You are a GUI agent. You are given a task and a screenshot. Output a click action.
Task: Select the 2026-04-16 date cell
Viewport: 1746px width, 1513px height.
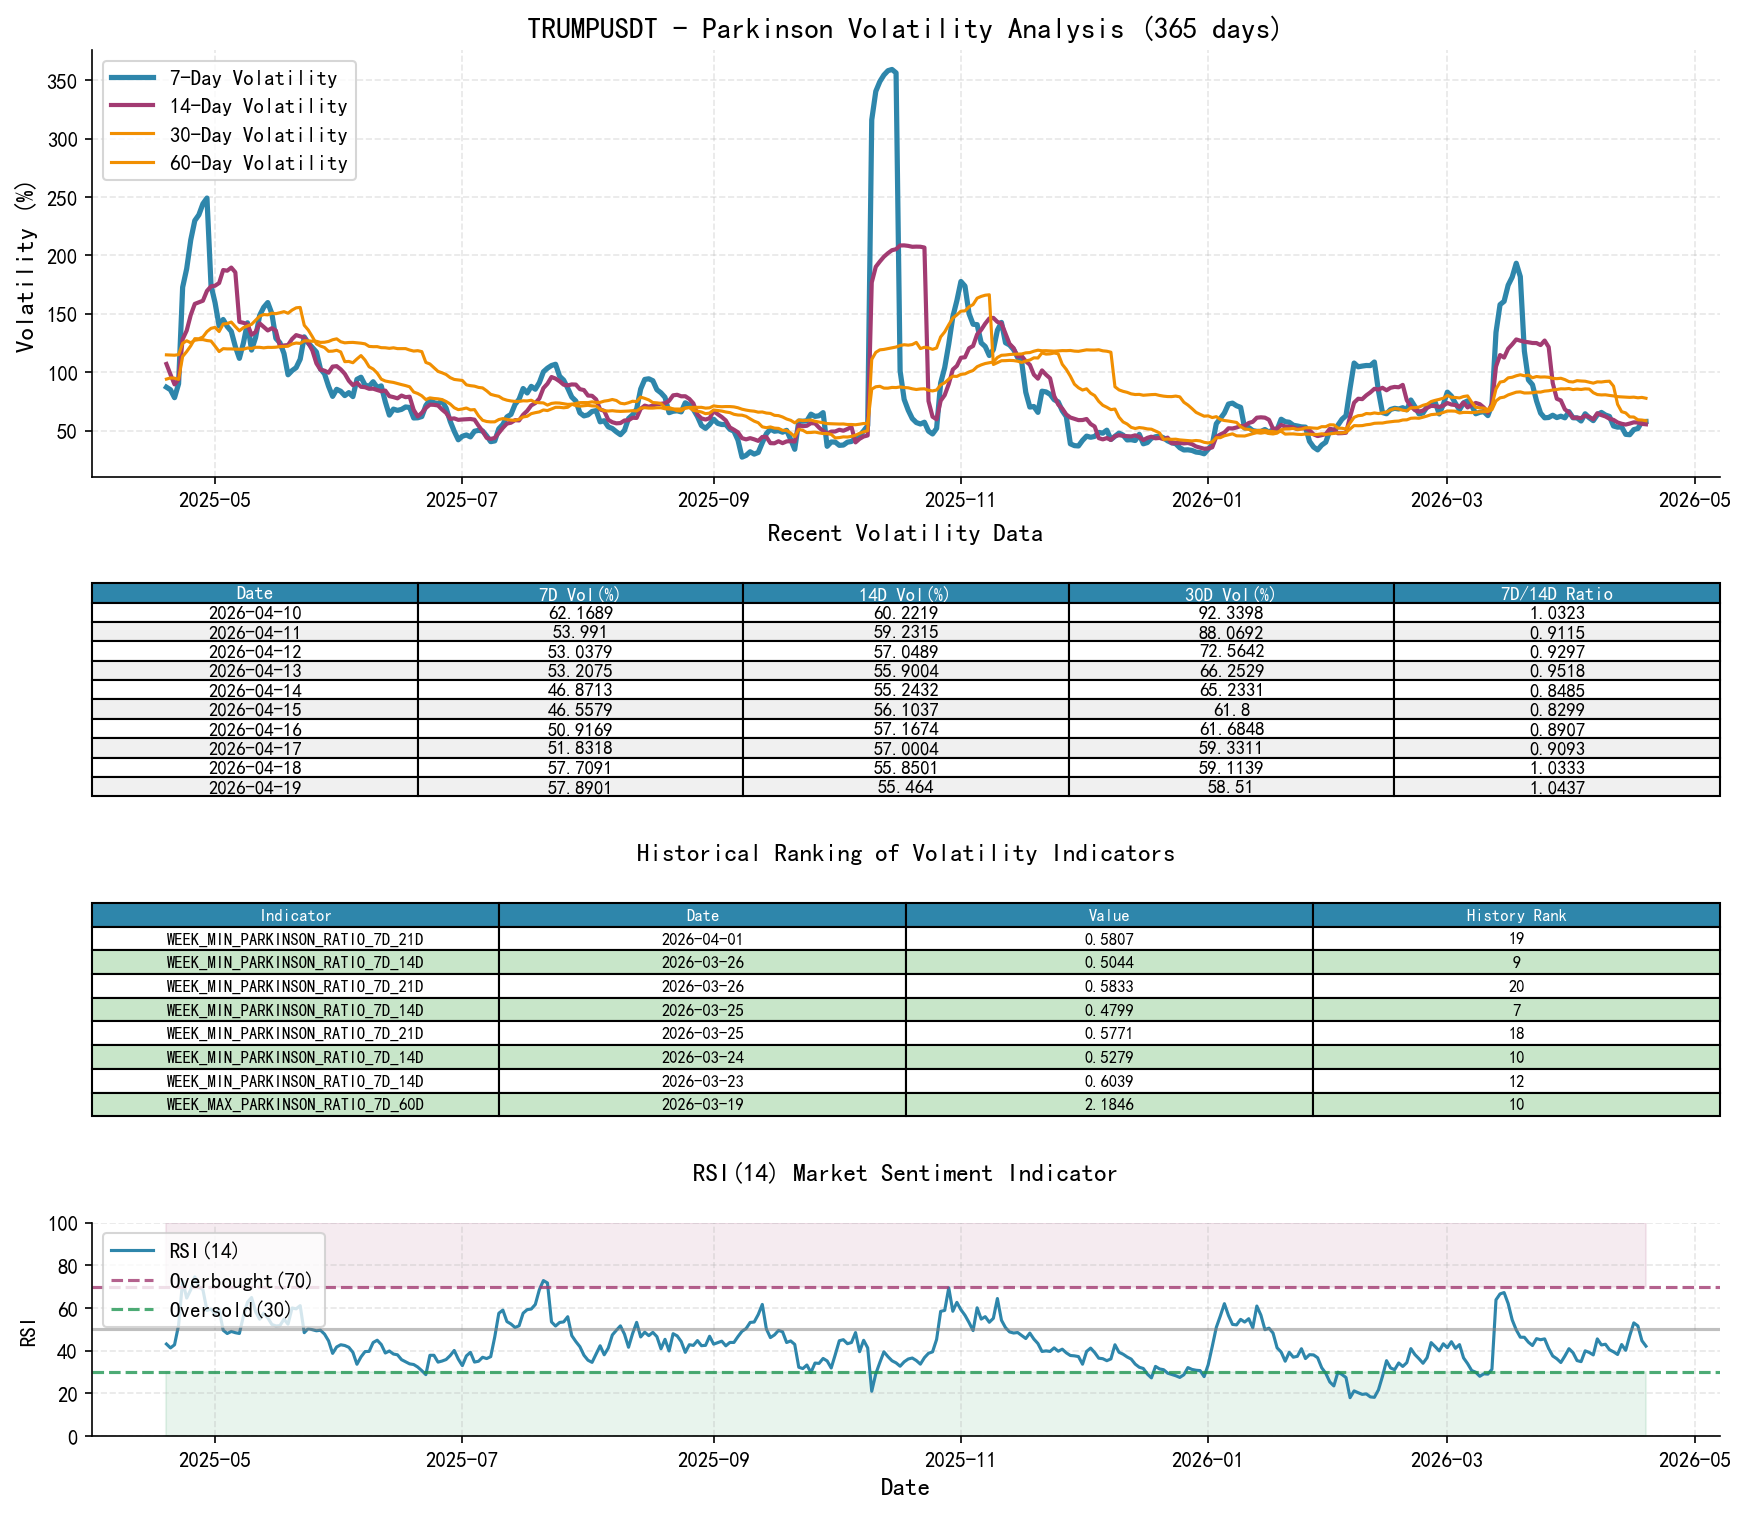click(255, 729)
